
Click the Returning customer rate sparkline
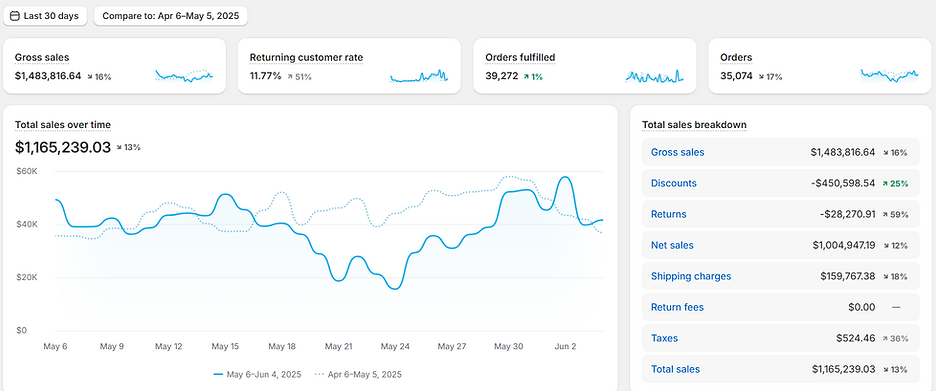point(419,76)
